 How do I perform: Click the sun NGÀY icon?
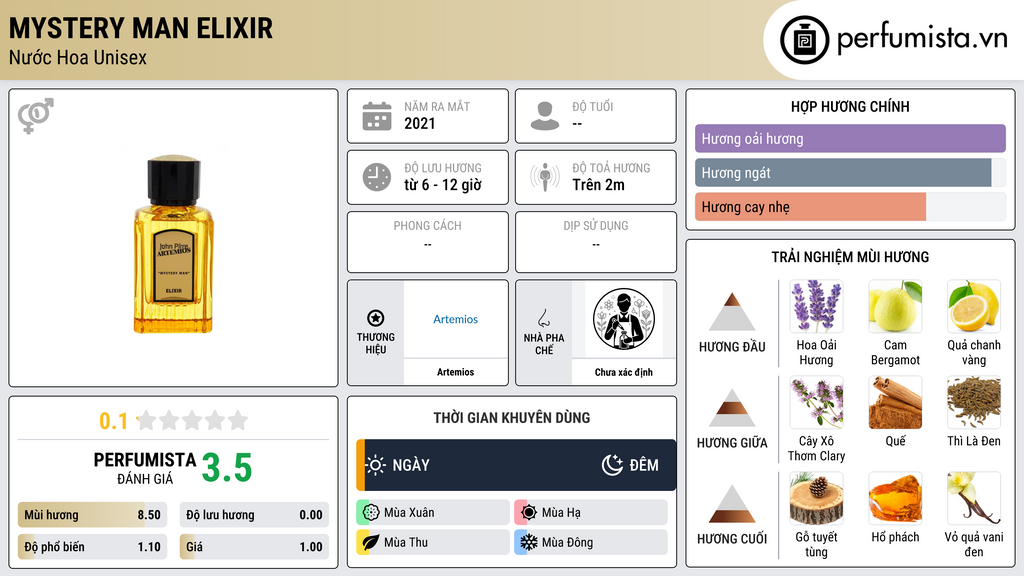[376, 465]
